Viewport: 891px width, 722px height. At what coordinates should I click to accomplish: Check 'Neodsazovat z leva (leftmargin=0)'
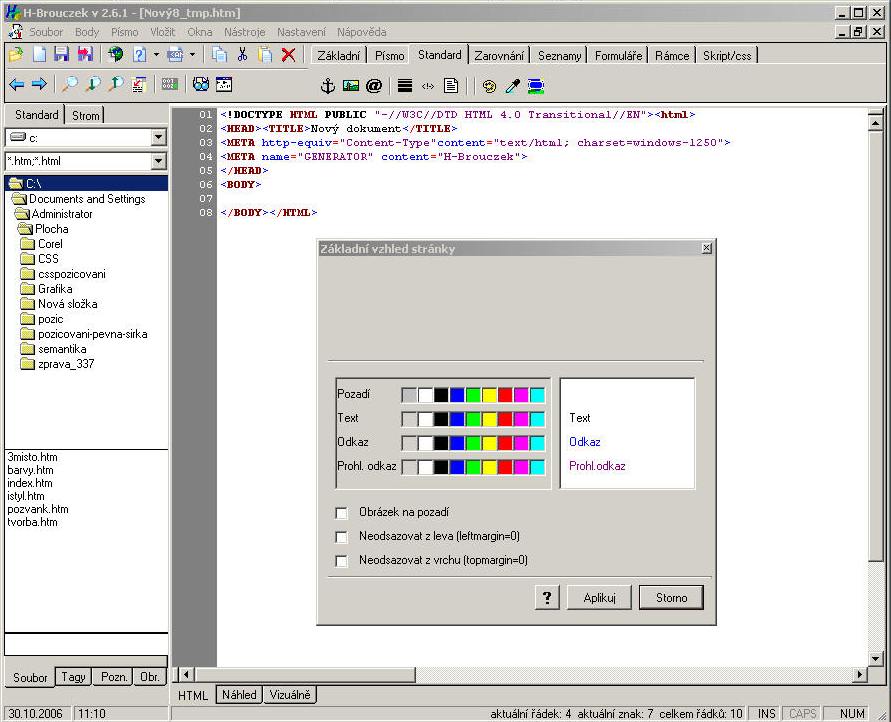[342, 537]
